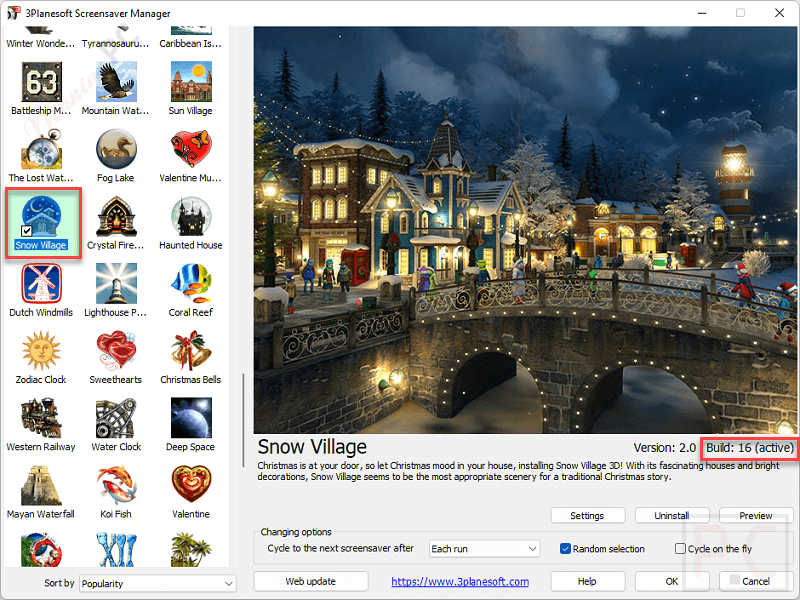Select the Valentine heart icon
Image resolution: width=800 pixels, height=600 pixels.
coord(191,485)
